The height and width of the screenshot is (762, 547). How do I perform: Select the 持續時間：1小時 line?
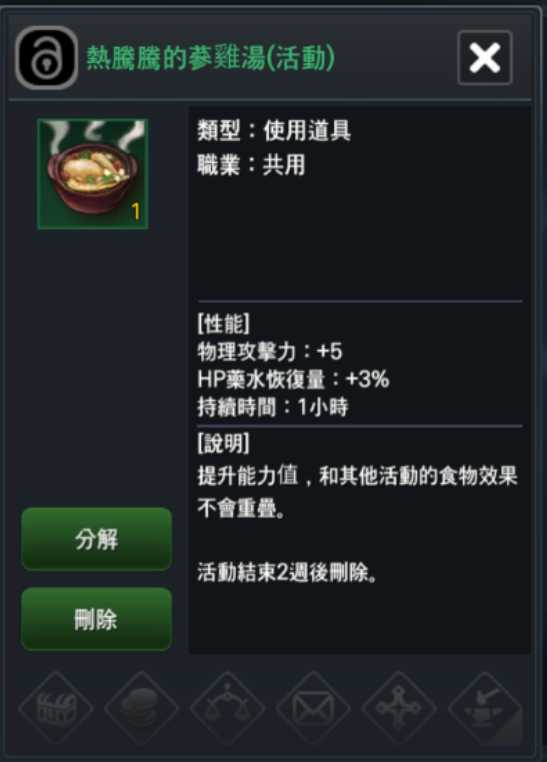(273, 407)
